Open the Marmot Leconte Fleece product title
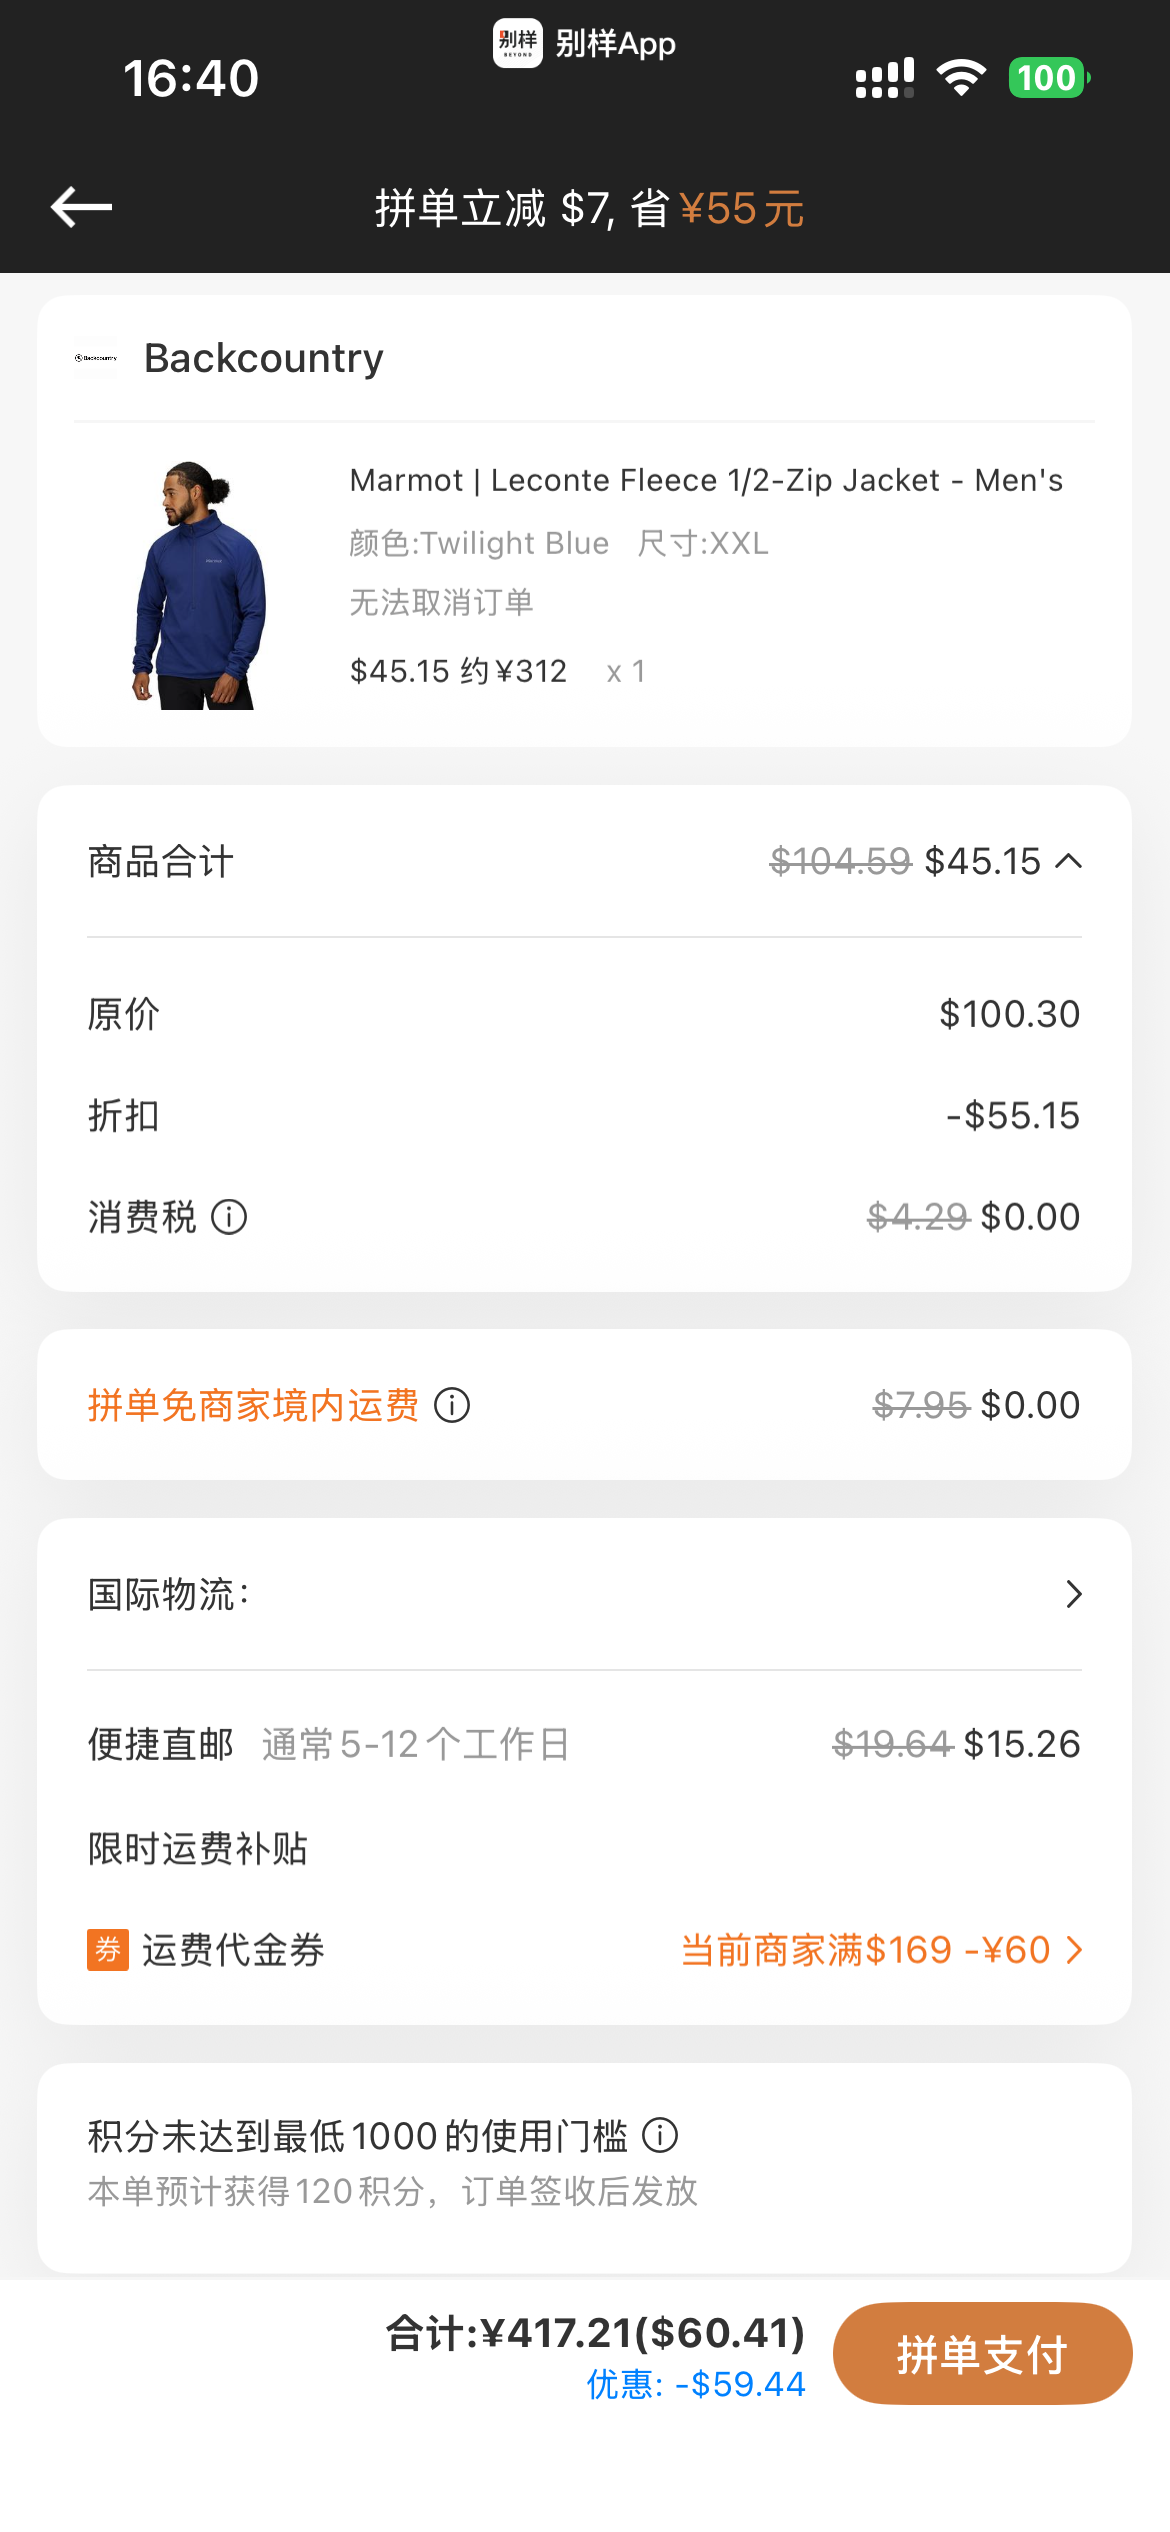Screen dimensions: 1170x2532 tap(706, 481)
